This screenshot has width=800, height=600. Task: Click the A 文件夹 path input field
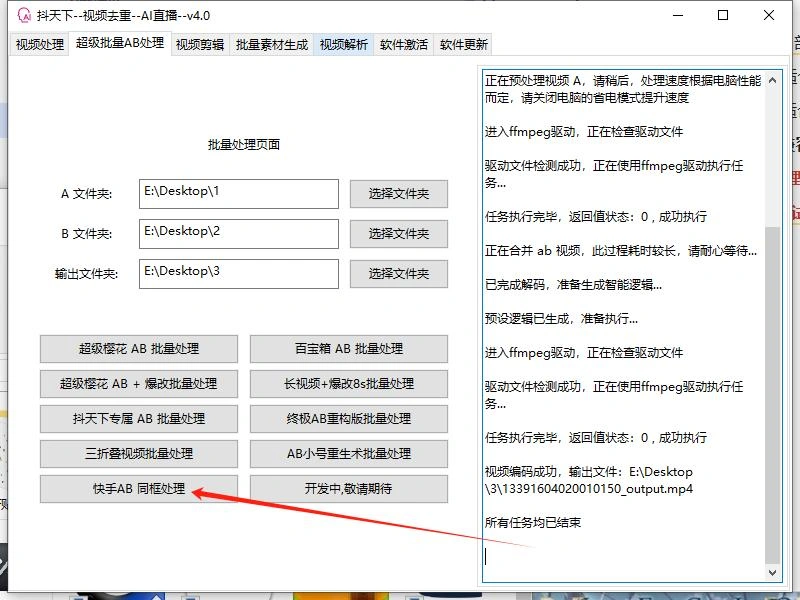tap(238, 194)
